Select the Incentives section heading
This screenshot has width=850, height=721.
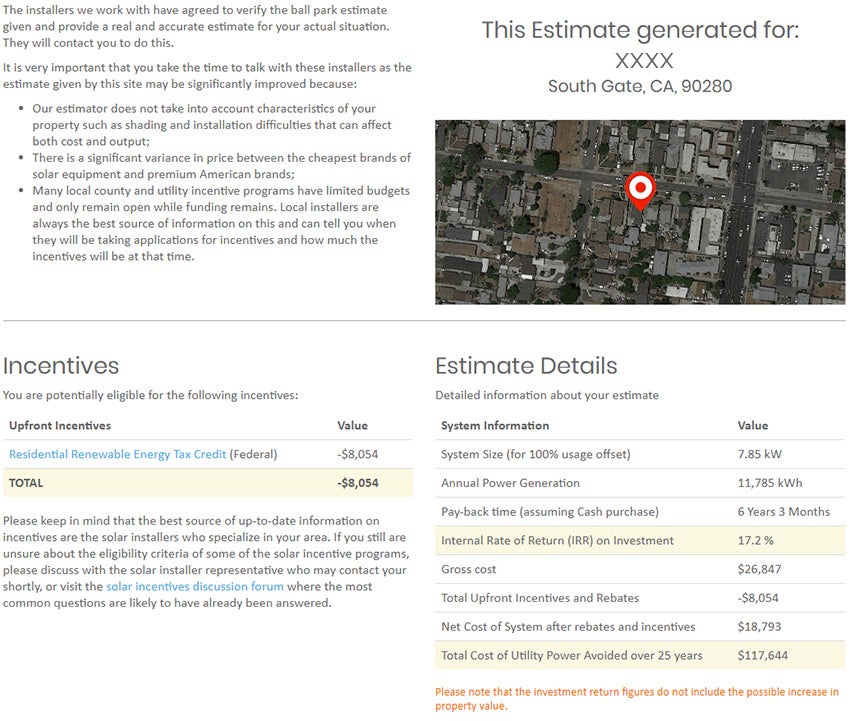tap(61, 365)
